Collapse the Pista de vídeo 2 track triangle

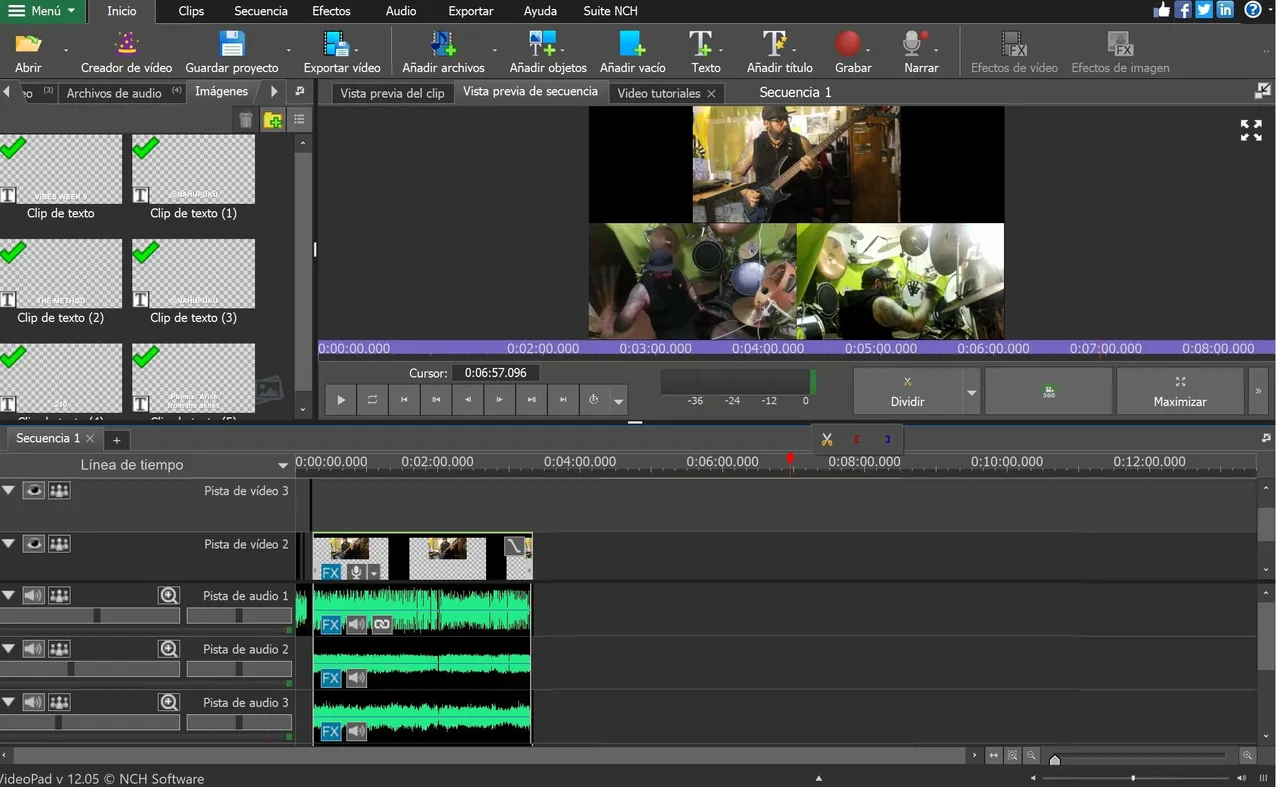tap(9, 543)
